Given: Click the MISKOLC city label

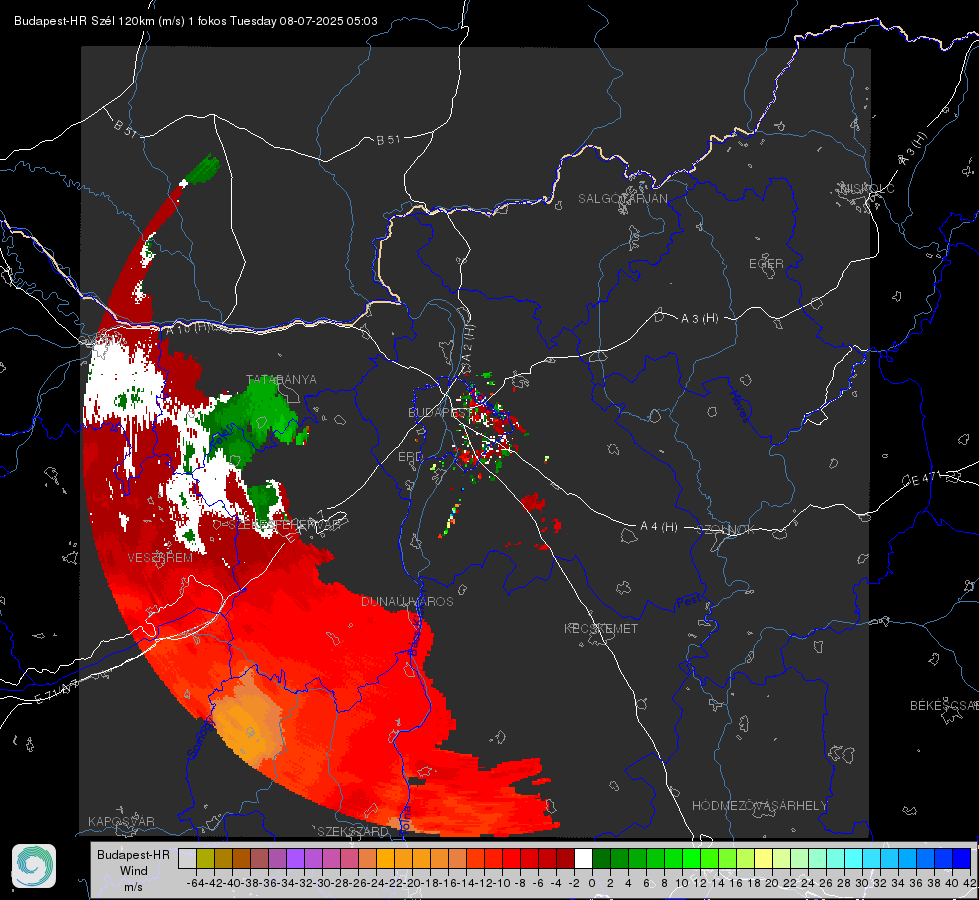Looking at the screenshot, I should (867, 188).
